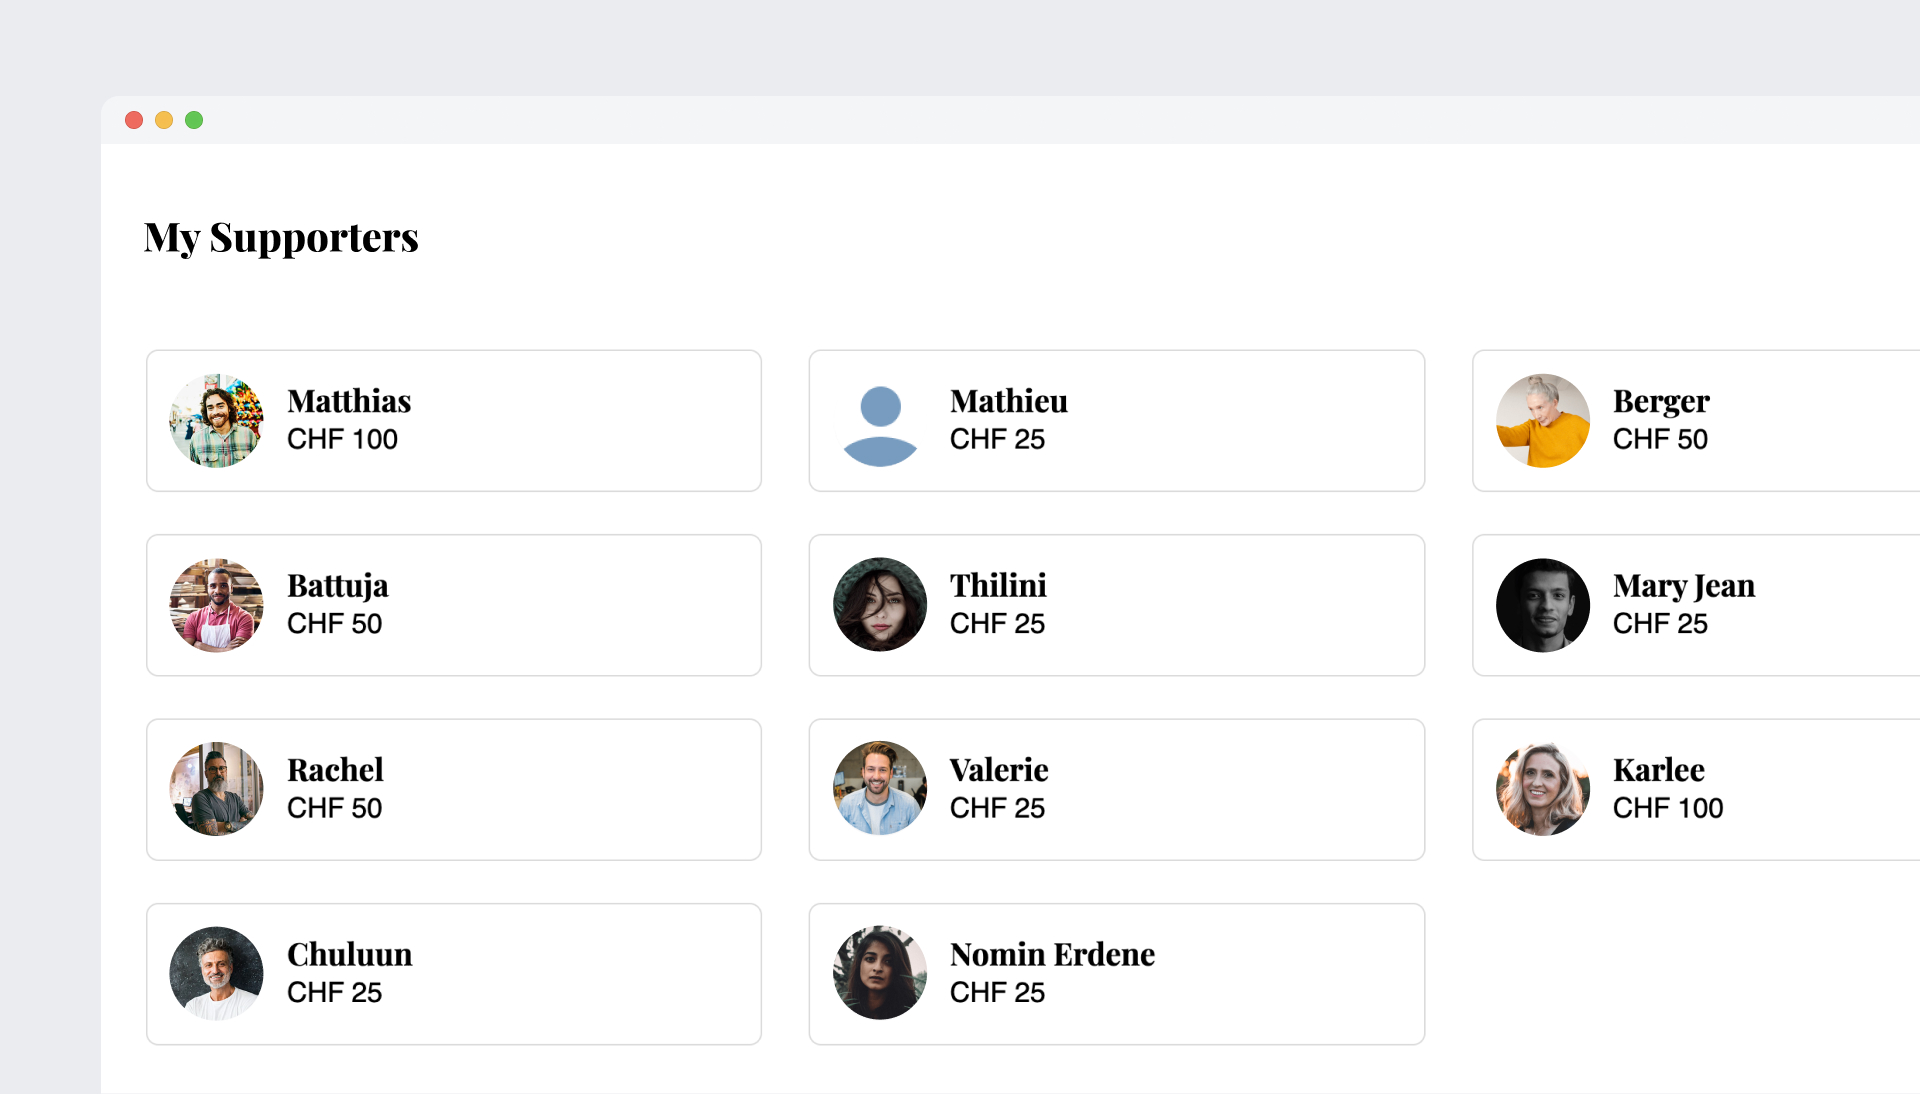
Task: Click Thilini's profile photo
Action: click(880, 605)
